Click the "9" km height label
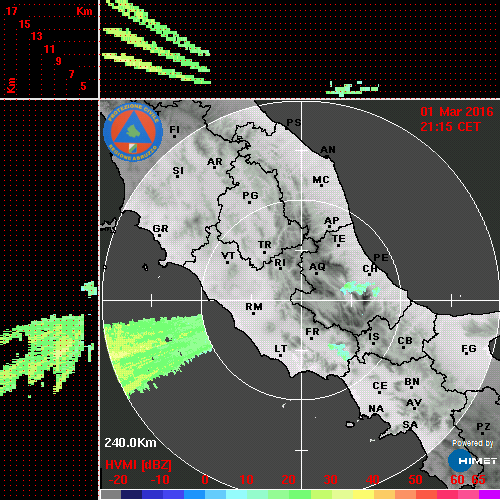This screenshot has width=500, height=500. coord(58,61)
